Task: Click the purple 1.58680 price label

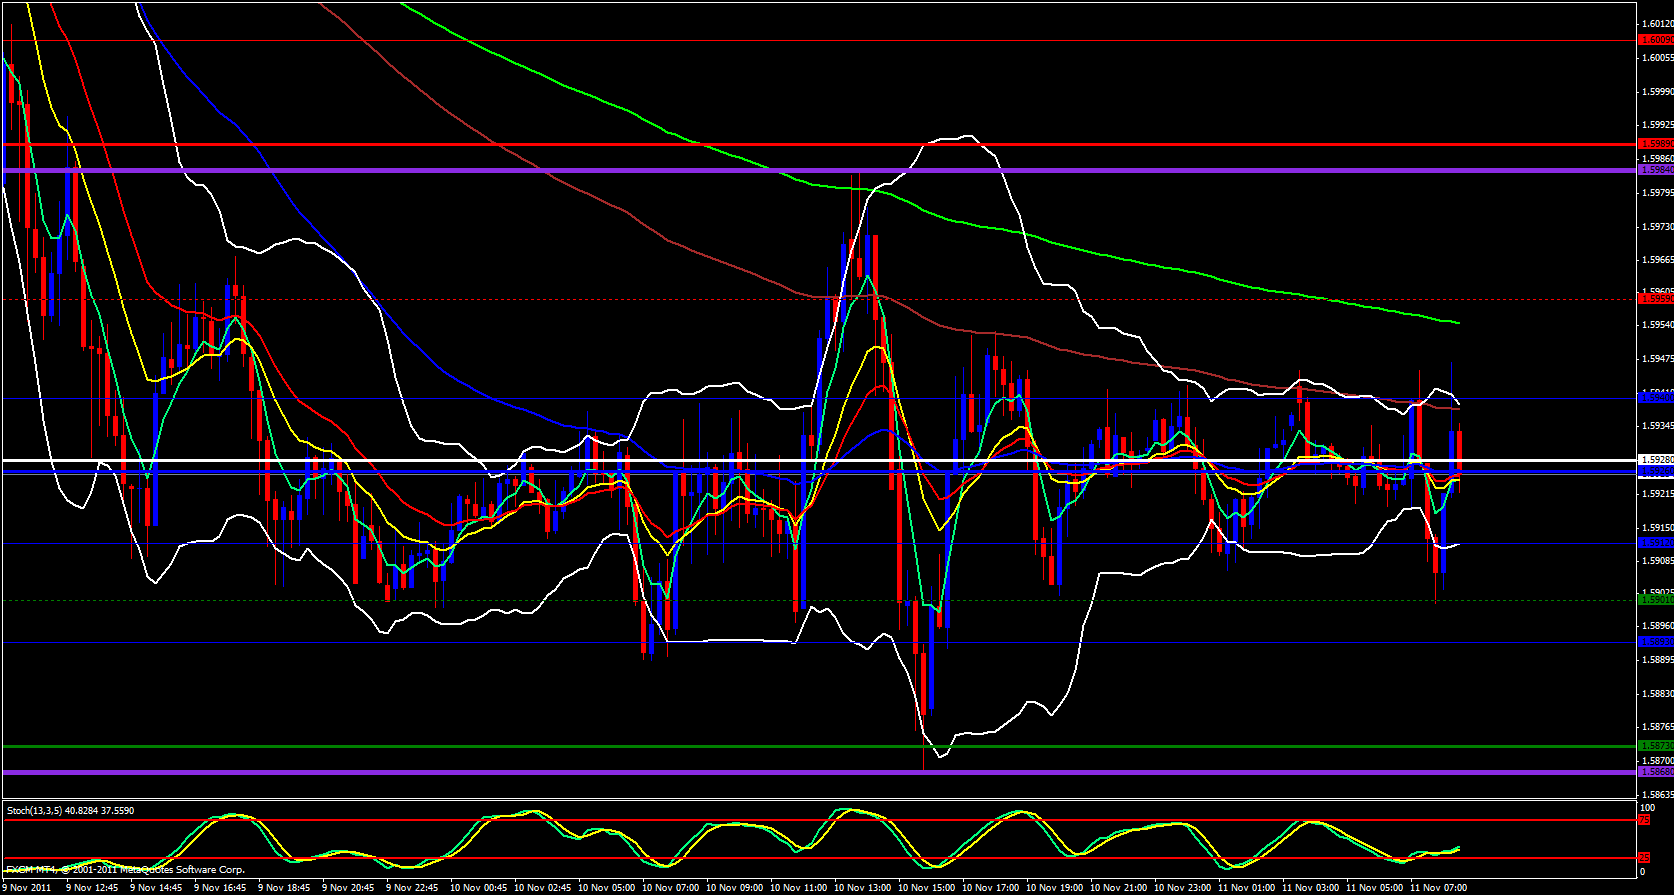Action: point(1655,772)
